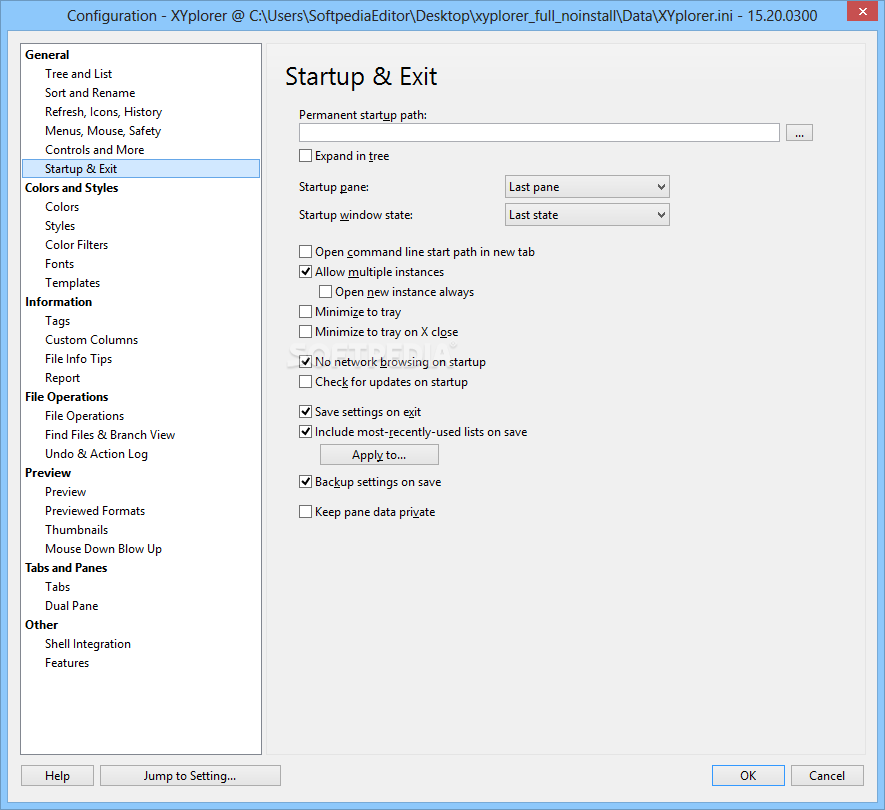The width and height of the screenshot is (885, 810).
Task: Enable Open new instance always
Action: [326, 292]
